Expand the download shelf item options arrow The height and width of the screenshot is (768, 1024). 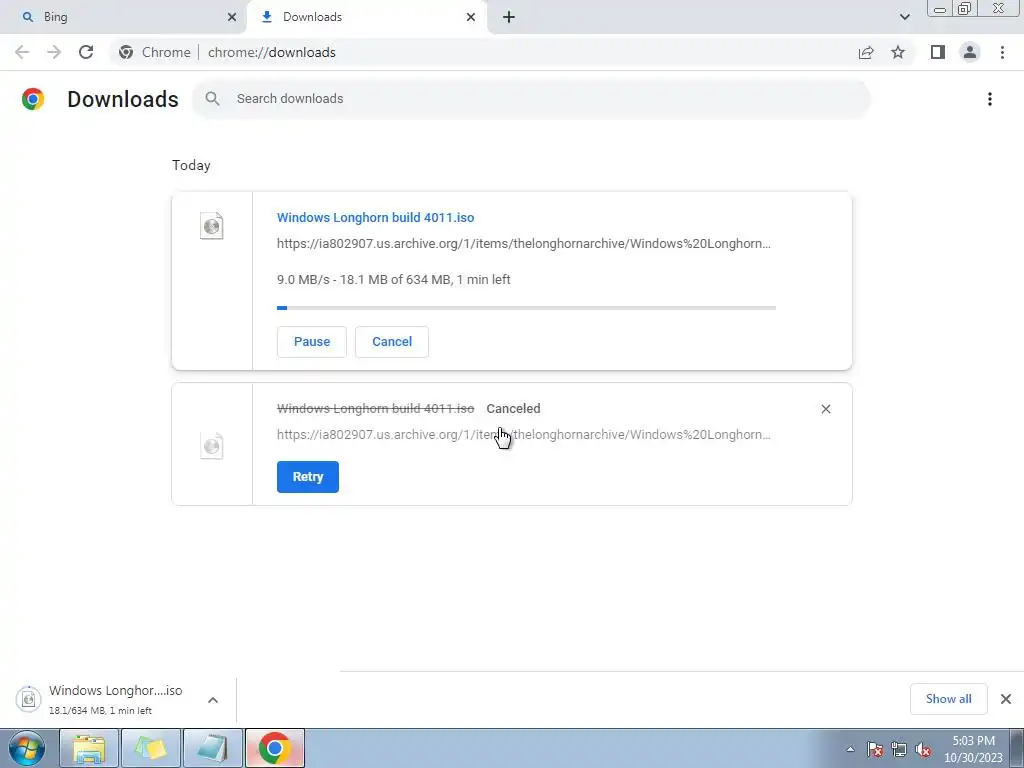[x=213, y=700]
